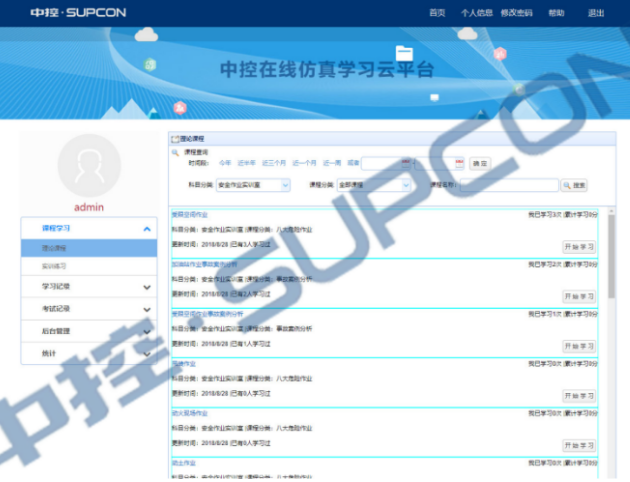Click the course list vertical scrollbar
This screenshot has height=482, width=630.
tap(611, 257)
